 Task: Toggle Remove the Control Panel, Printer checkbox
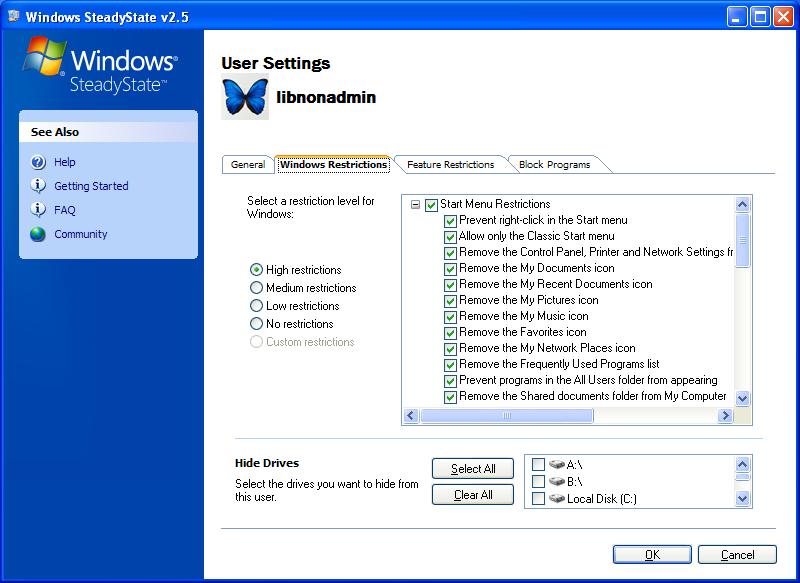450,253
